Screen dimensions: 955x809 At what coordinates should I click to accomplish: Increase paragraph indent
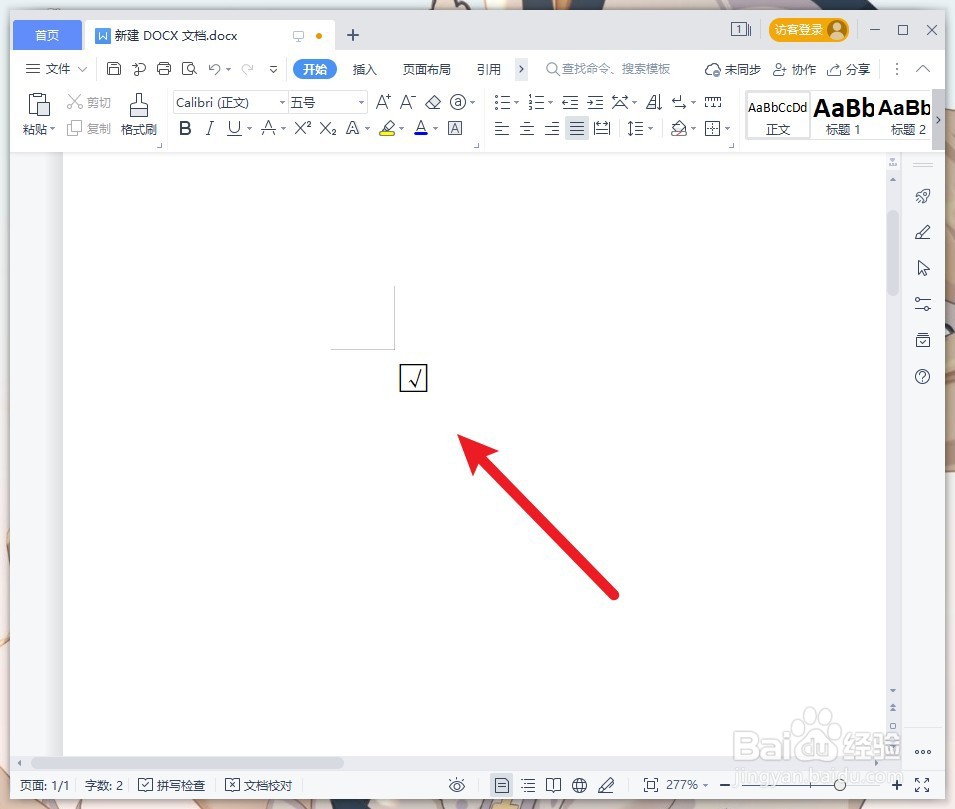coord(595,102)
